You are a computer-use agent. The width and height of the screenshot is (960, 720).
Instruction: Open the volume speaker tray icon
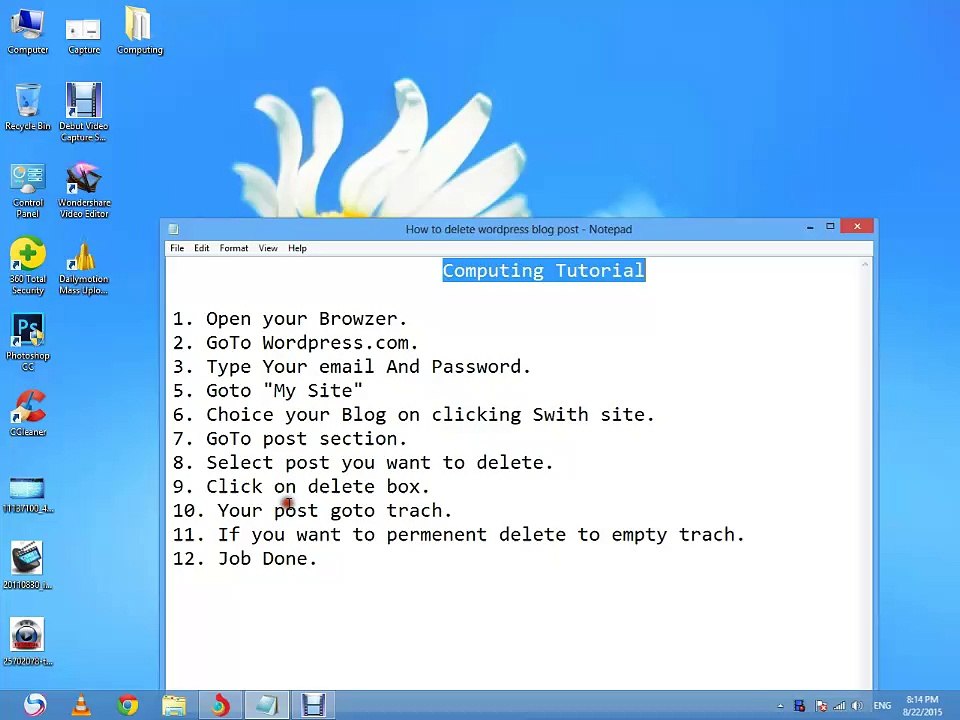(x=857, y=706)
